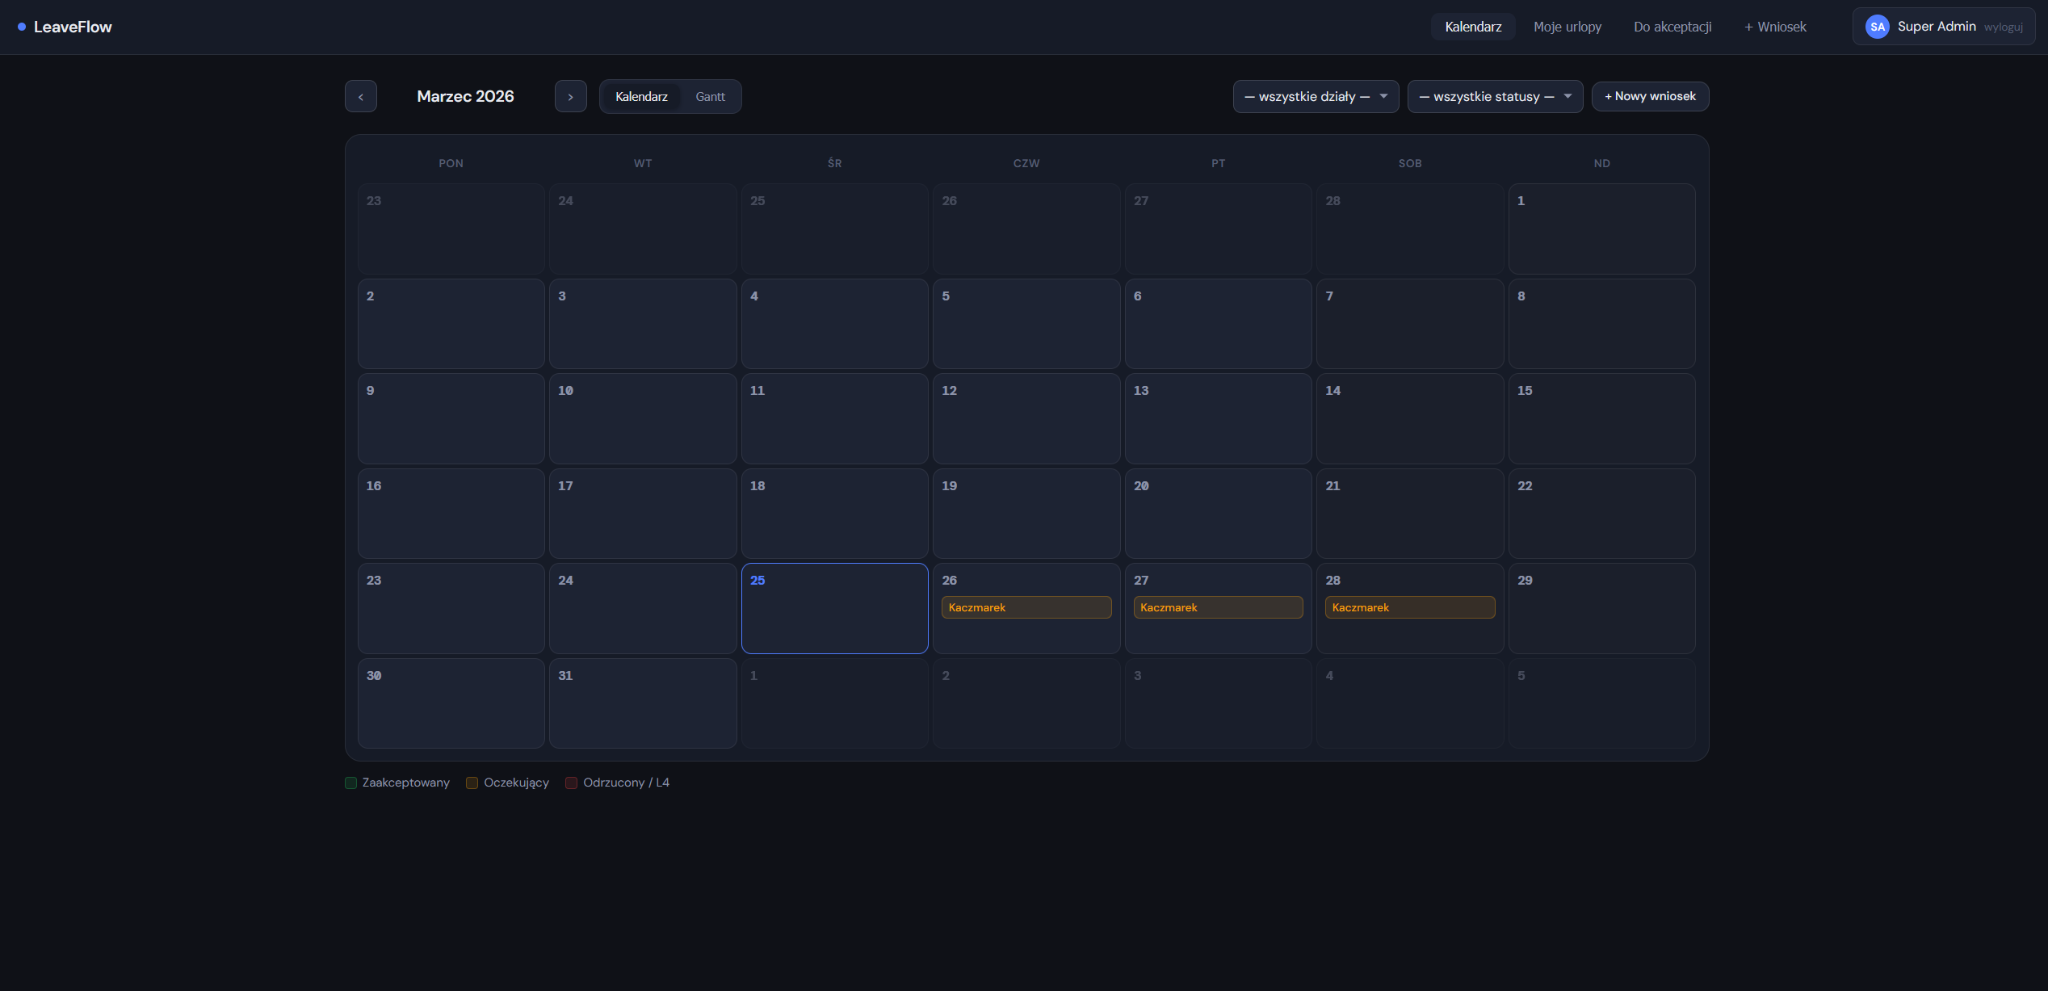Select the March 1 day cell
Image resolution: width=2048 pixels, height=991 pixels.
click(1602, 229)
